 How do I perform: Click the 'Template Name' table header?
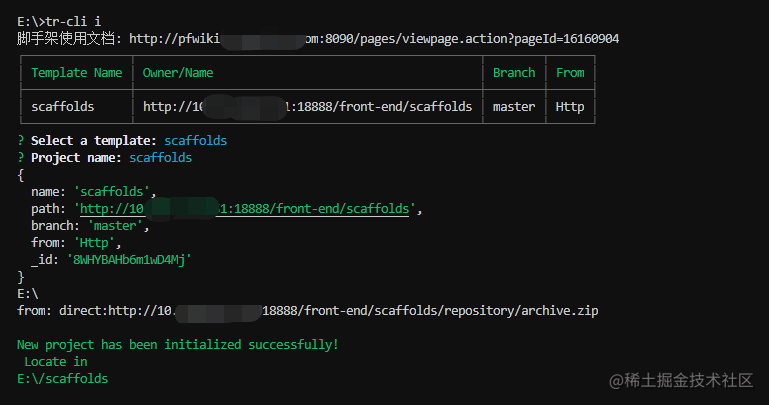[x=77, y=73]
